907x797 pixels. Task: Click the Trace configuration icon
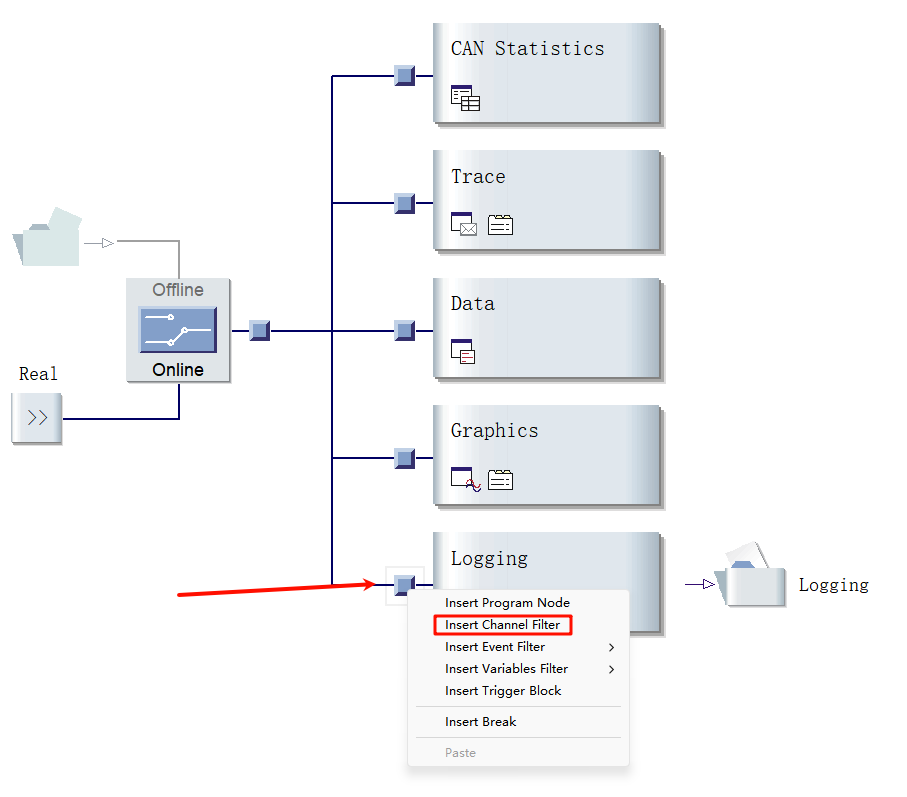(500, 225)
